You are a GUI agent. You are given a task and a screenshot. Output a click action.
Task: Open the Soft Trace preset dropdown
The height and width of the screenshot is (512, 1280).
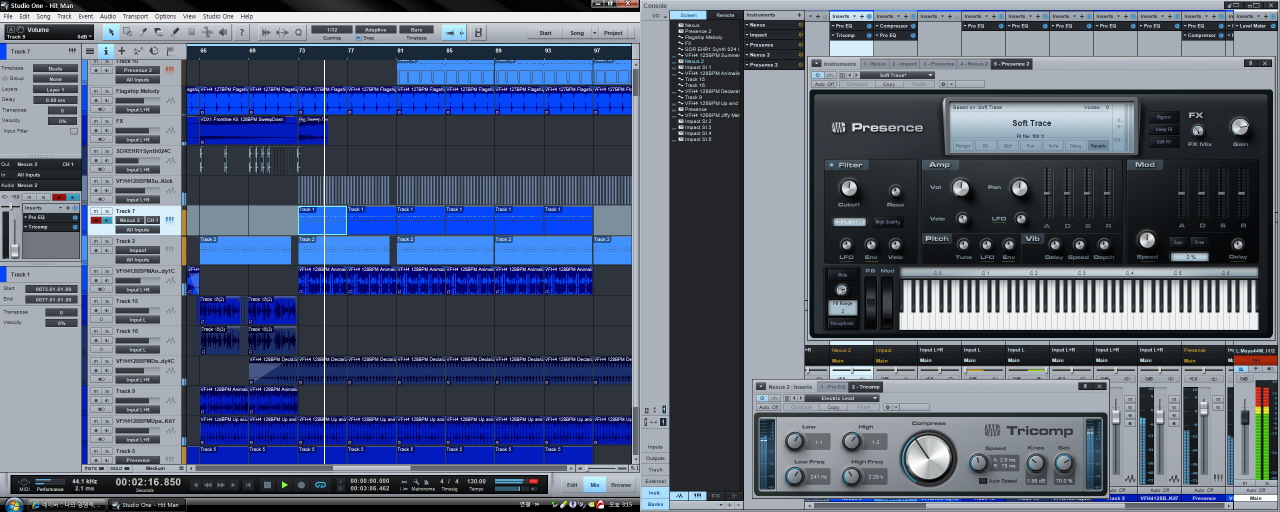pos(897,75)
